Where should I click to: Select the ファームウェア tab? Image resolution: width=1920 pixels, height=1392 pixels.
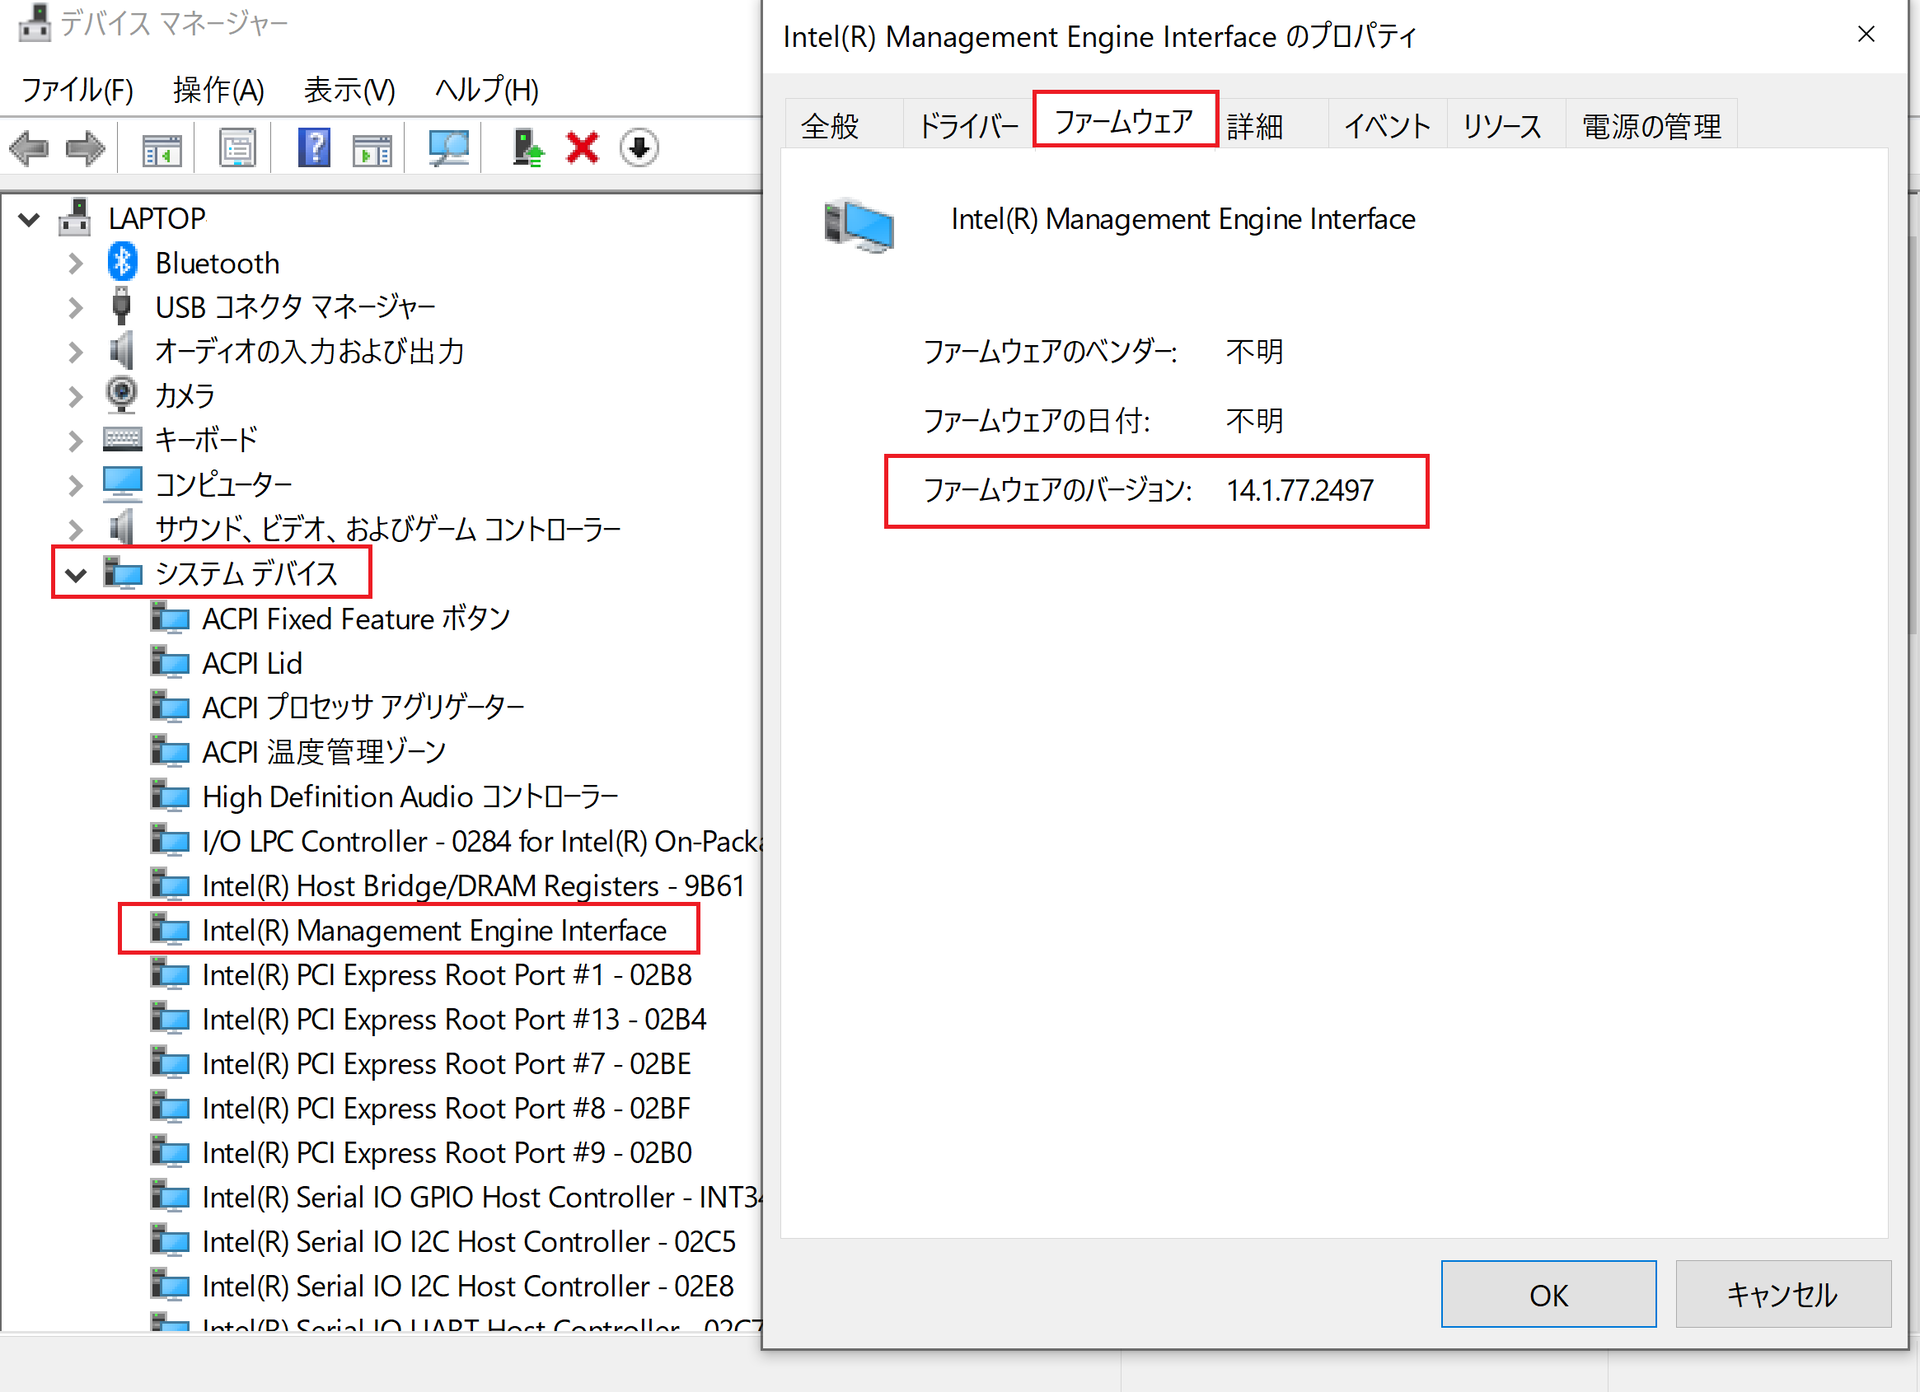pyautogui.click(x=1124, y=121)
